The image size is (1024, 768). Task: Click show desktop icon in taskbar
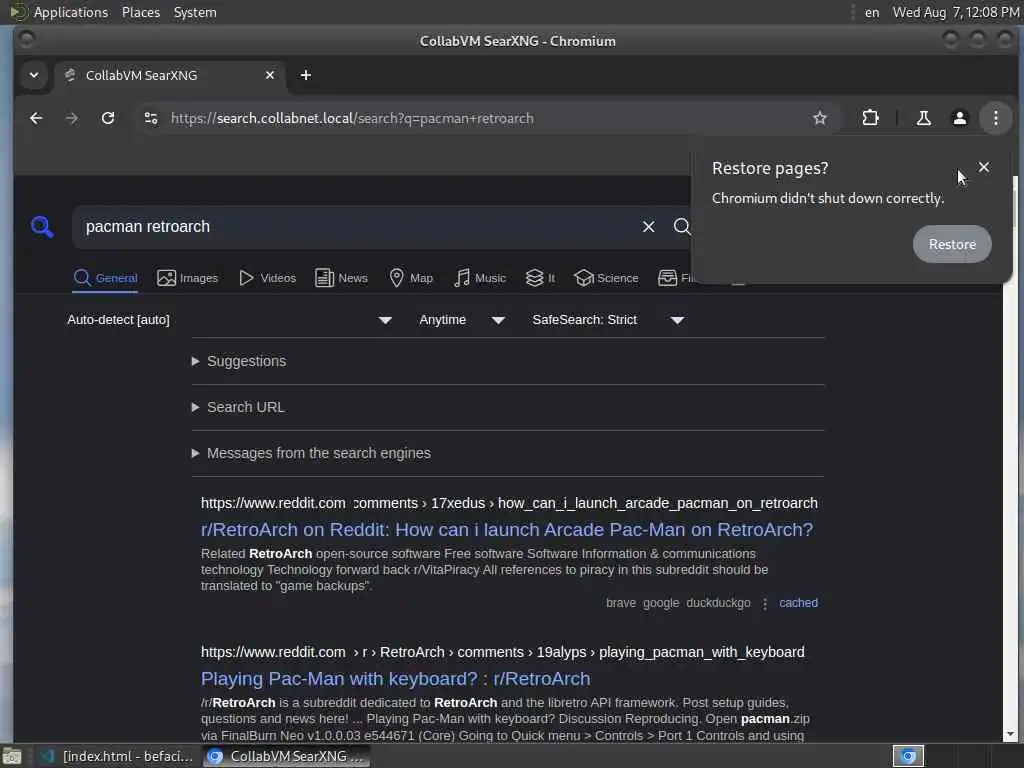pyautogui.click(x=12, y=757)
